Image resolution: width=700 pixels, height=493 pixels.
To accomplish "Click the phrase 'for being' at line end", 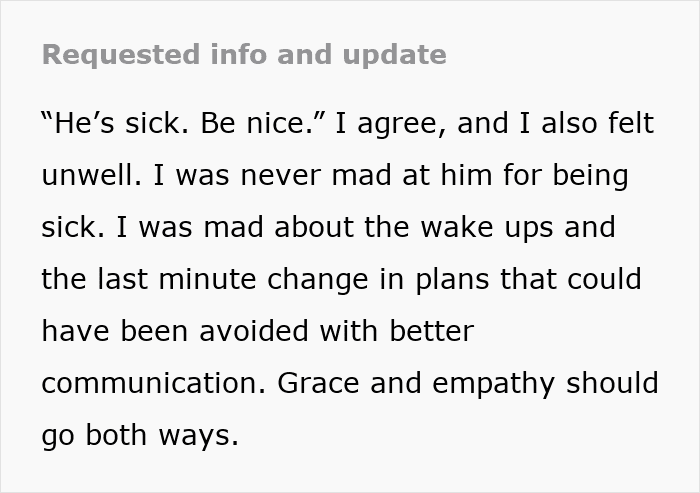I will point(566,176).
